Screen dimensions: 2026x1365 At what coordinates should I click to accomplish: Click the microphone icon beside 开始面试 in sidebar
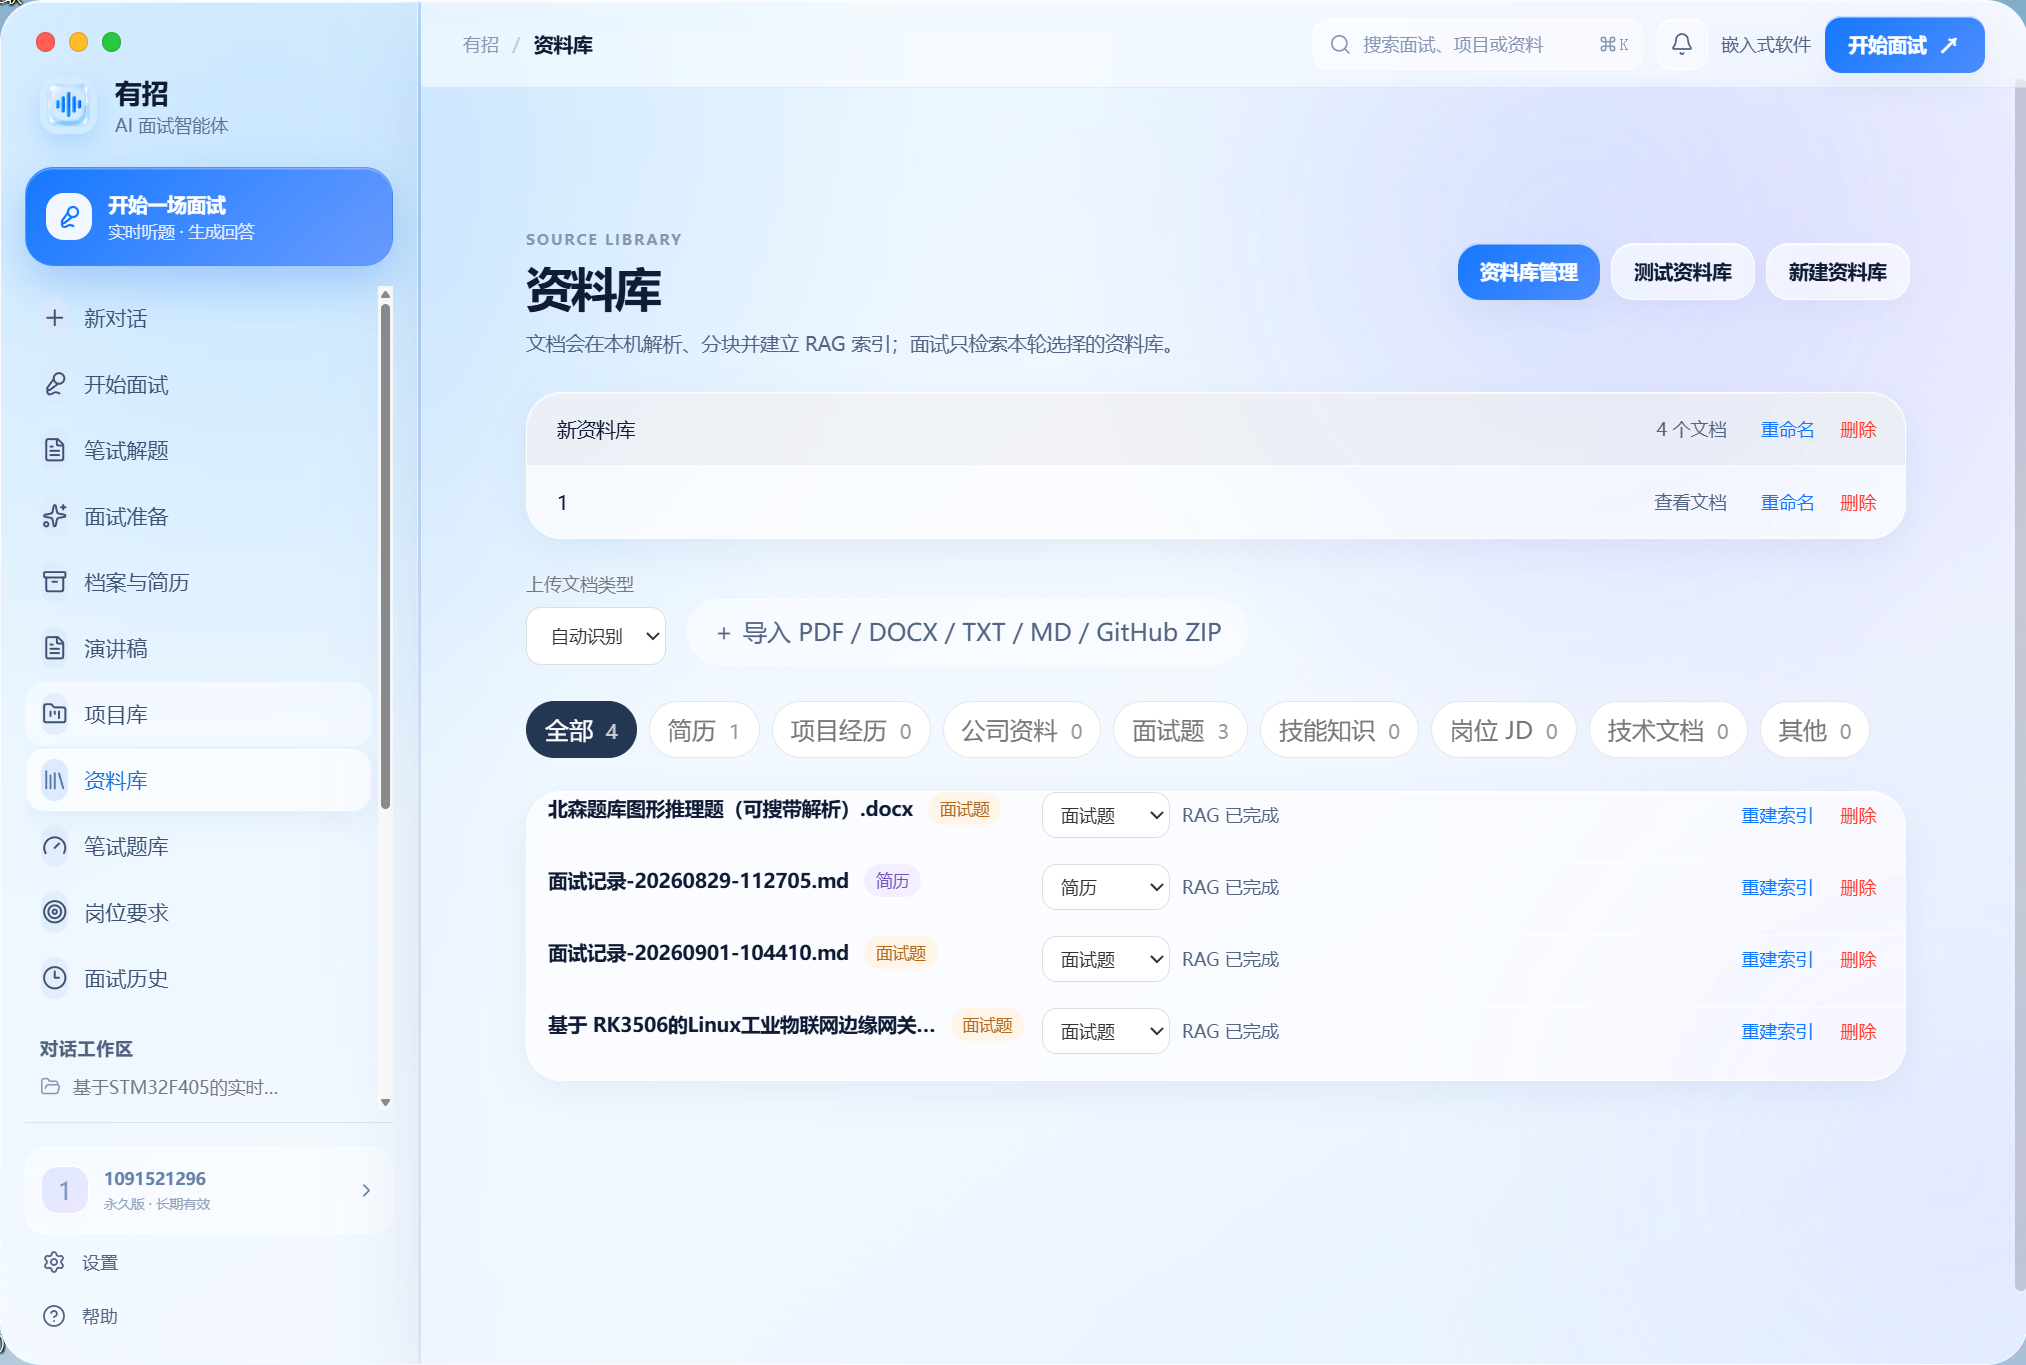55,384
